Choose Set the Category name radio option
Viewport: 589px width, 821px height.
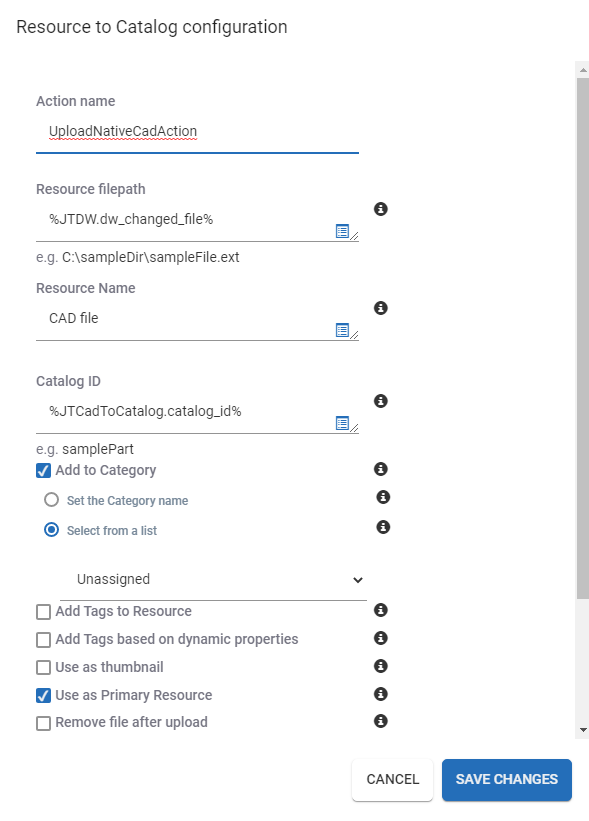pyautogui.click(x=51, y=500)
